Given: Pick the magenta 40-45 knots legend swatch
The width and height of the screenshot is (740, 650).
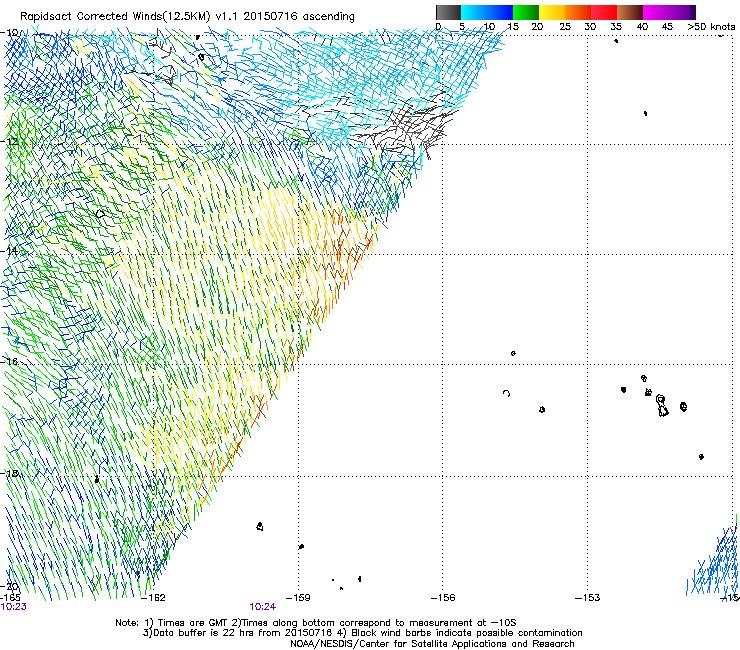Looking at the screenshot, I should (656, 12).
